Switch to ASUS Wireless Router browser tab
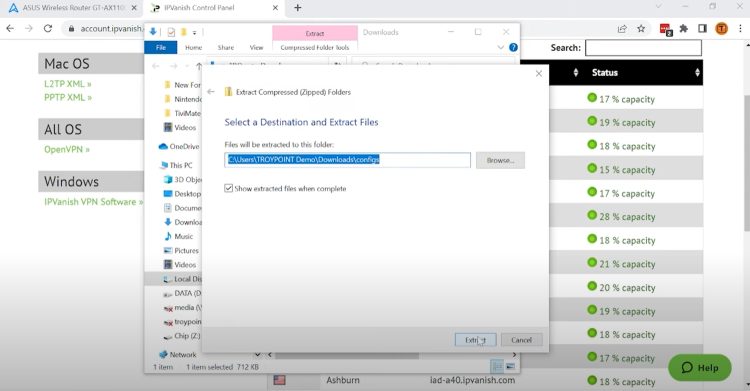Image resolution: width=750 pixels, height=391 pixels. 73,8
